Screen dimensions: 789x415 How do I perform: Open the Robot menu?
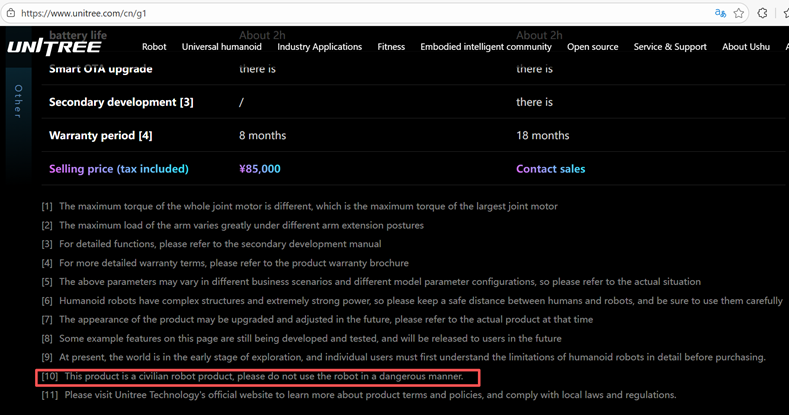click(x=154, y=47)
